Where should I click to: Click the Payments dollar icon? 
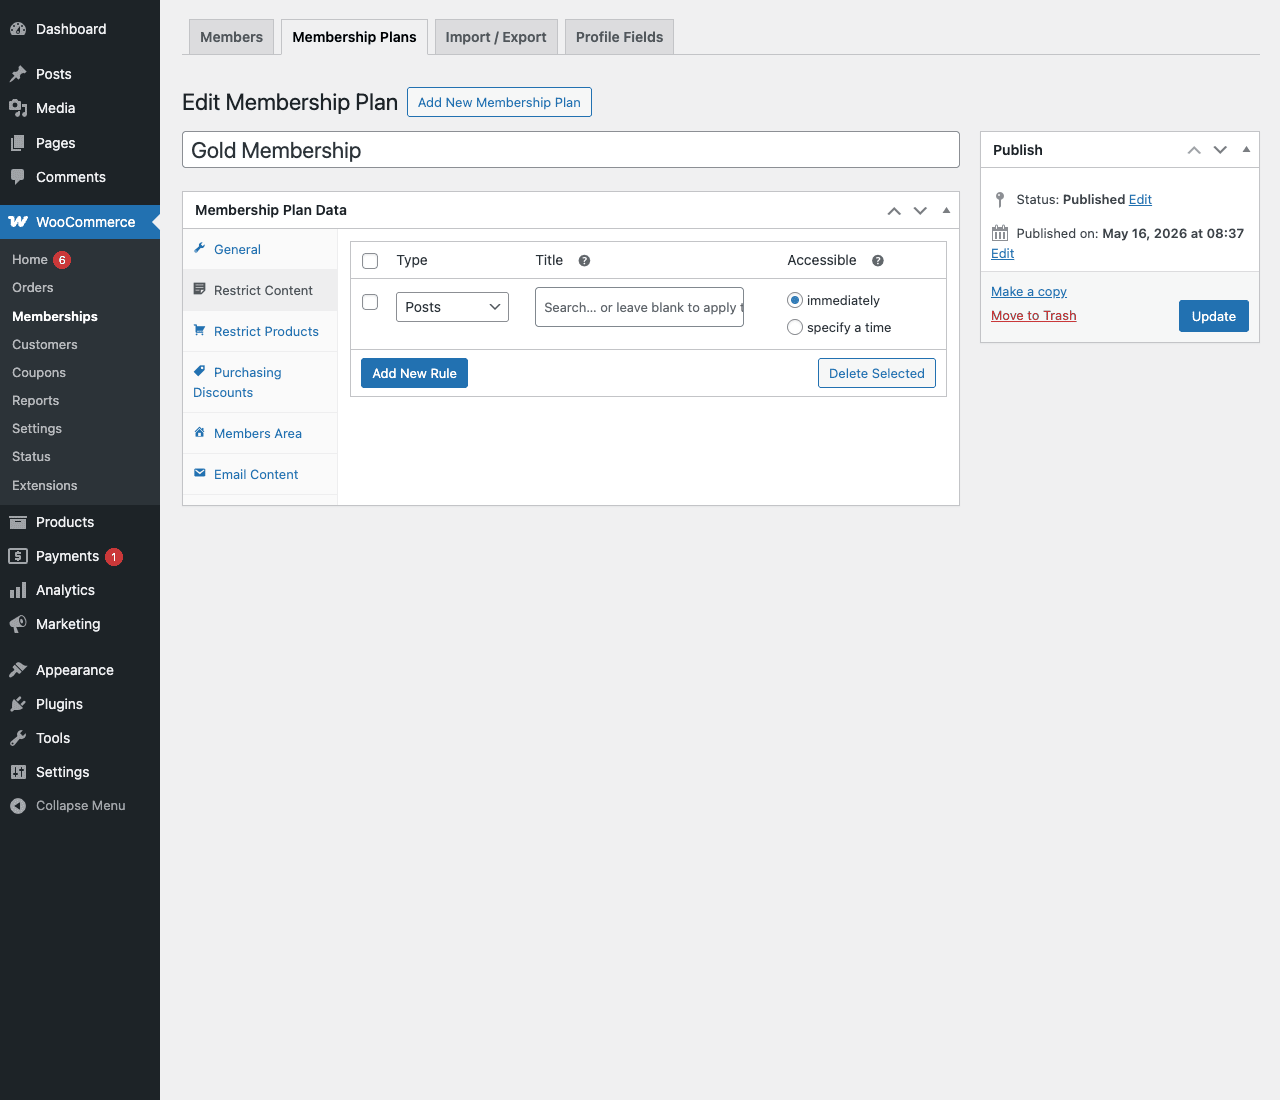point(18,556)
